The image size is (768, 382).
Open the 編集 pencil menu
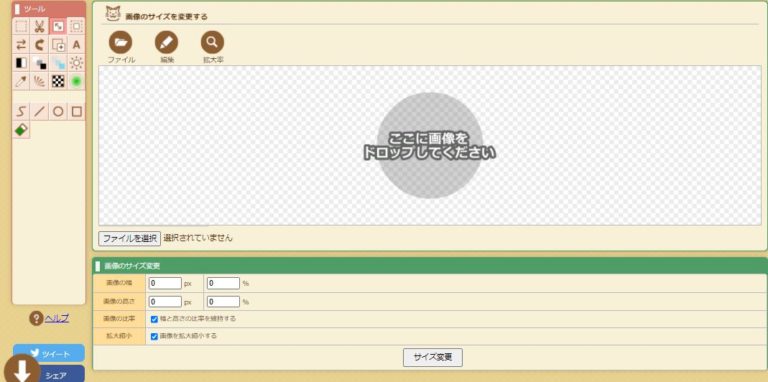tap(167, 43)
